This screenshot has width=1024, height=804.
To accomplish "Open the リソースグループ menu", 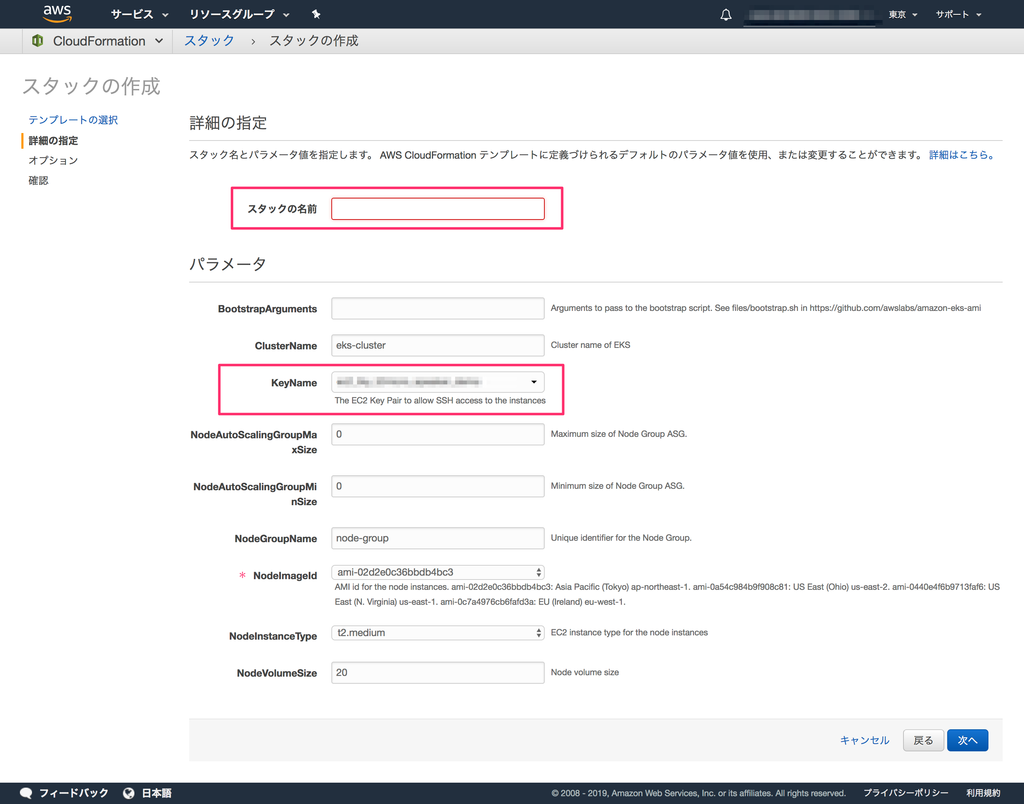I will 239,14.
